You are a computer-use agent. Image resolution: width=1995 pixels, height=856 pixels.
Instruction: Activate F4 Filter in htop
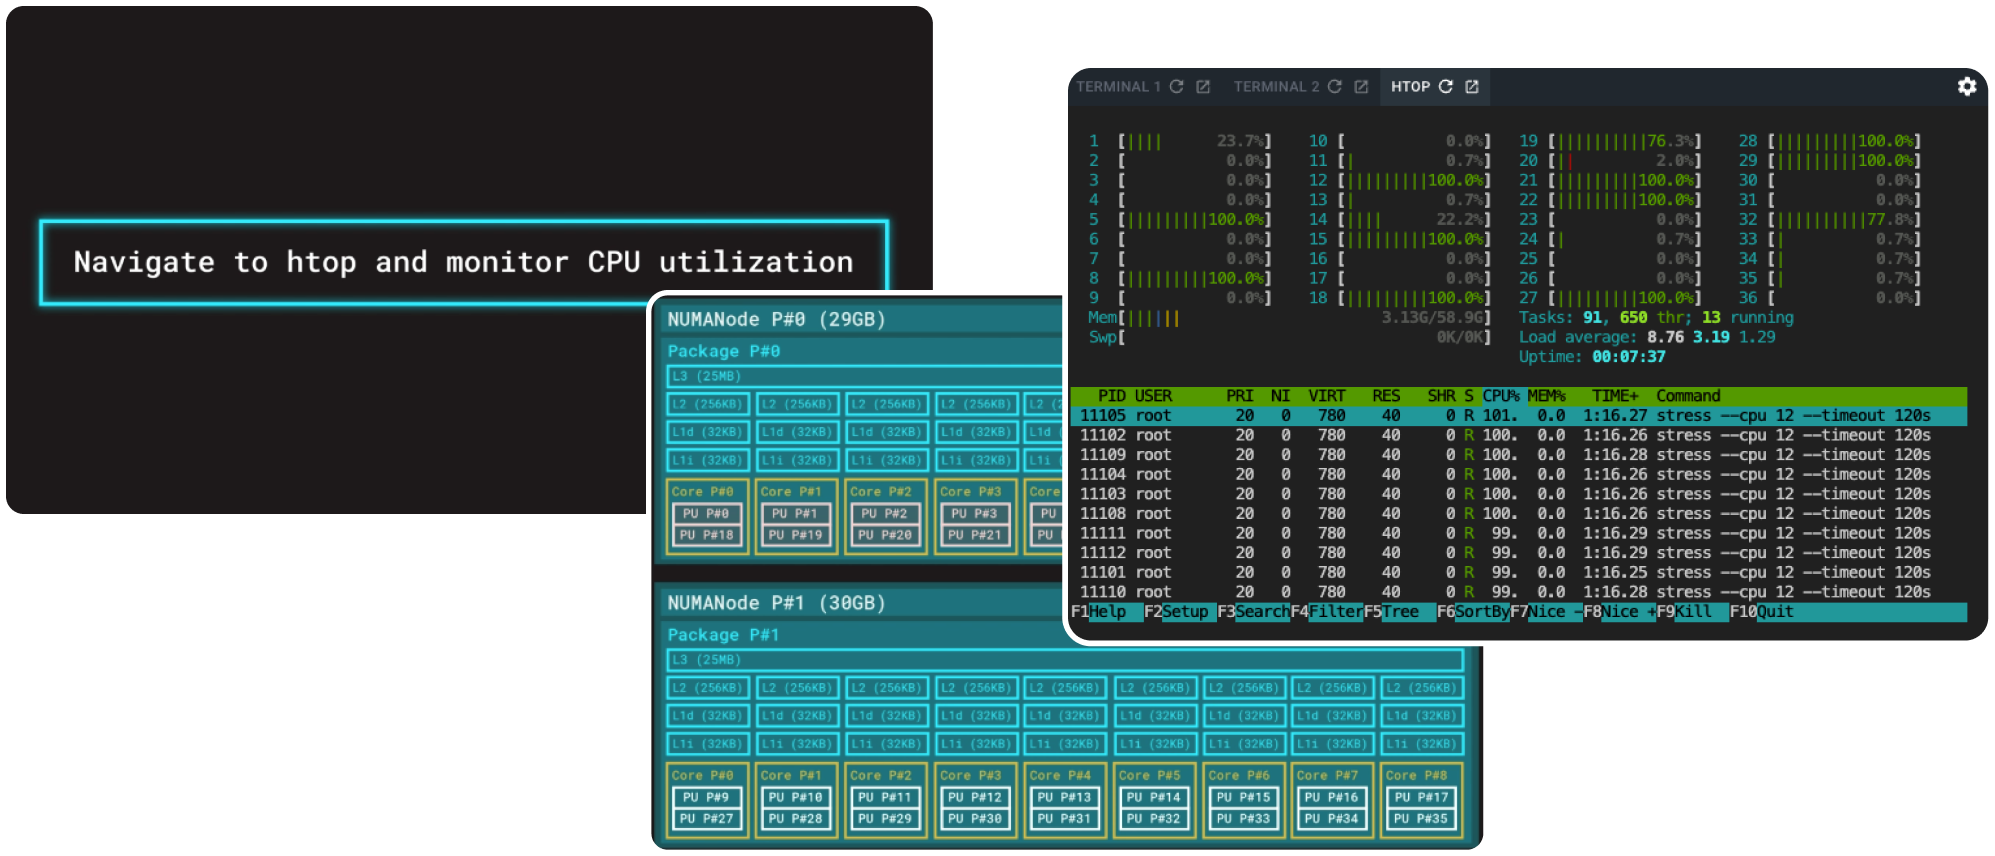tap(1327, 612)
